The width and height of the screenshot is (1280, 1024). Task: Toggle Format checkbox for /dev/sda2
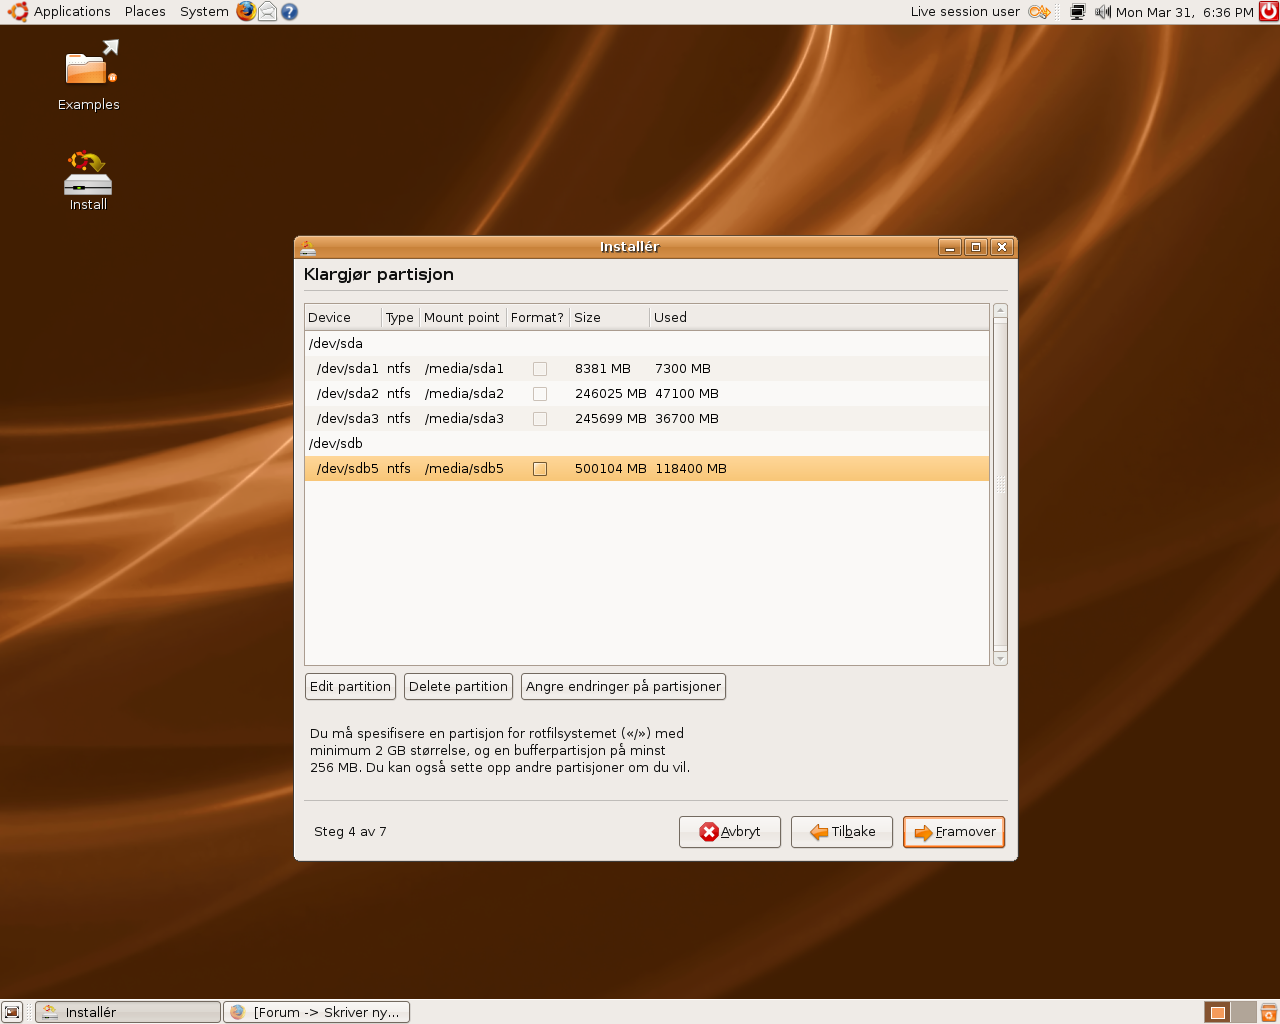tap(540, 394)
